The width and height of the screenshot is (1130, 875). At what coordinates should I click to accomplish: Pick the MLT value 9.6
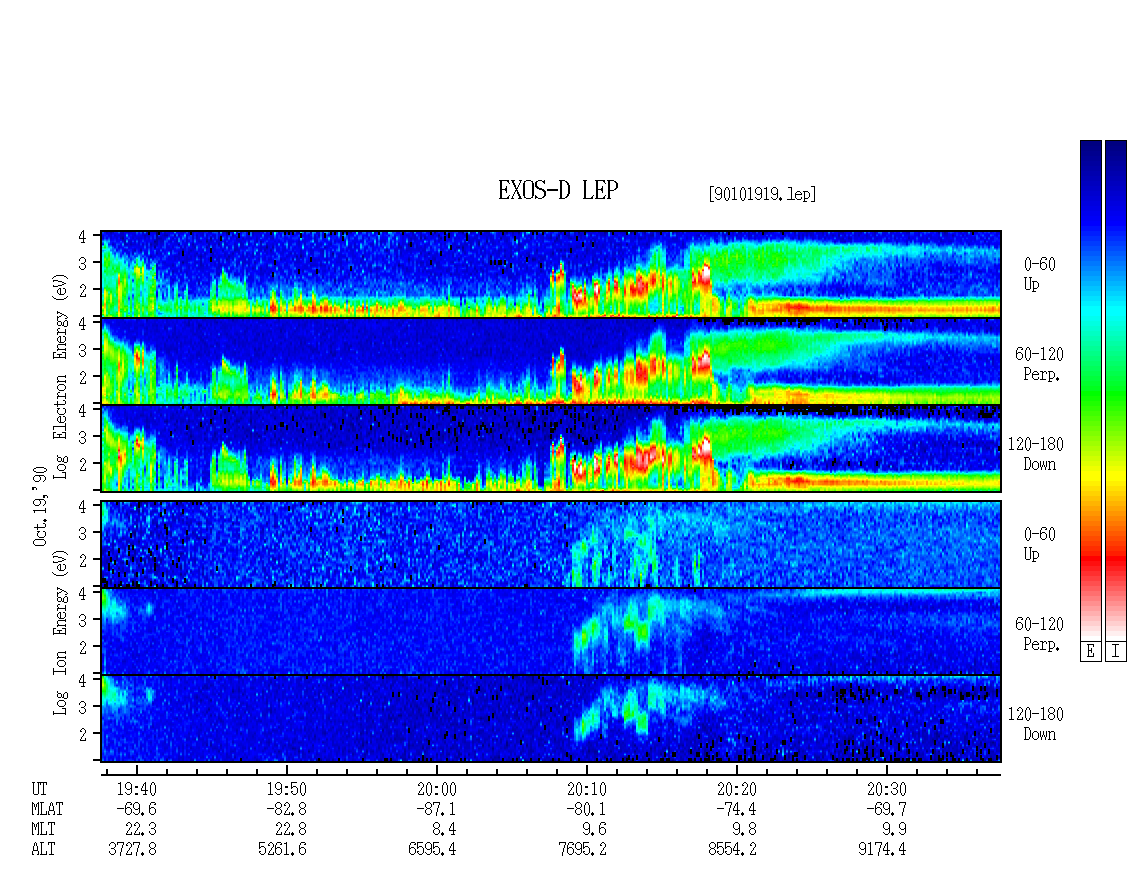click(595, 830)
